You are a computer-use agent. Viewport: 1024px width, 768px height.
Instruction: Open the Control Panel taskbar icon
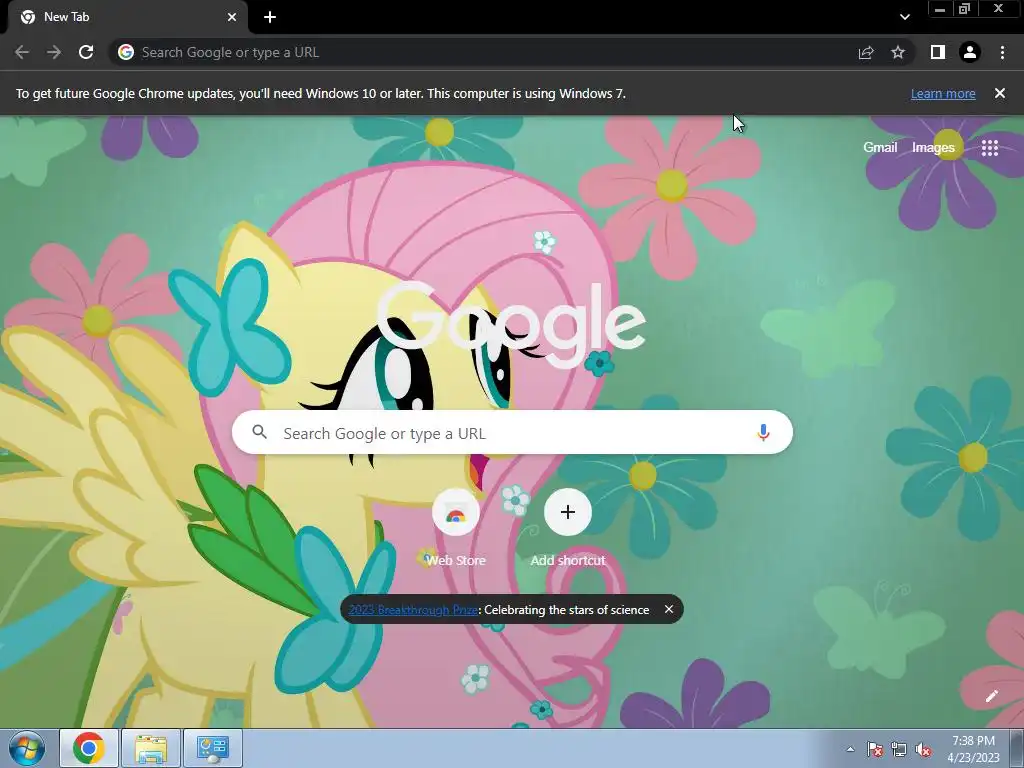point(212,748)
